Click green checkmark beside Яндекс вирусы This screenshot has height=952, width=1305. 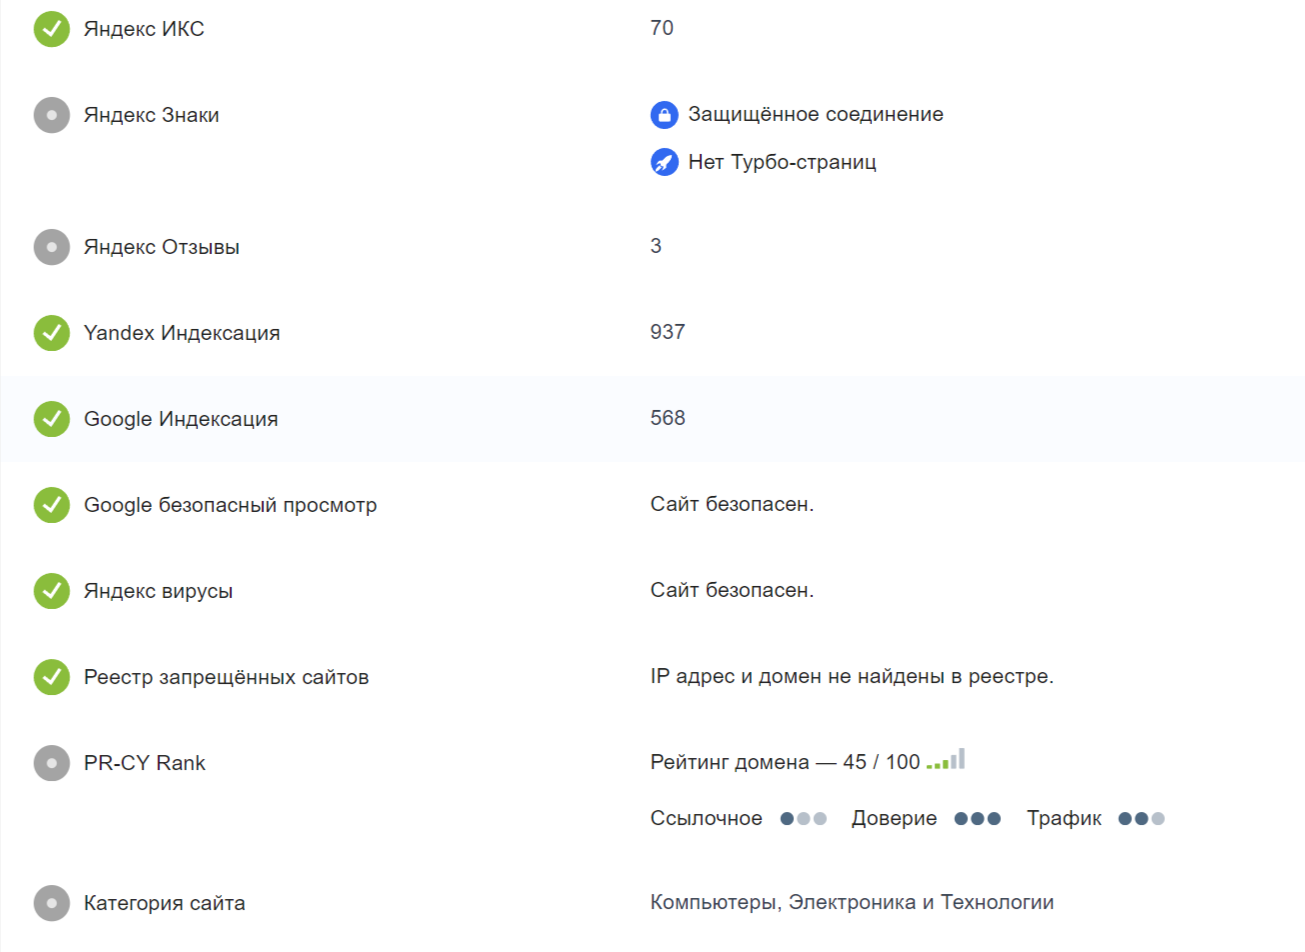tap(52, 591)
